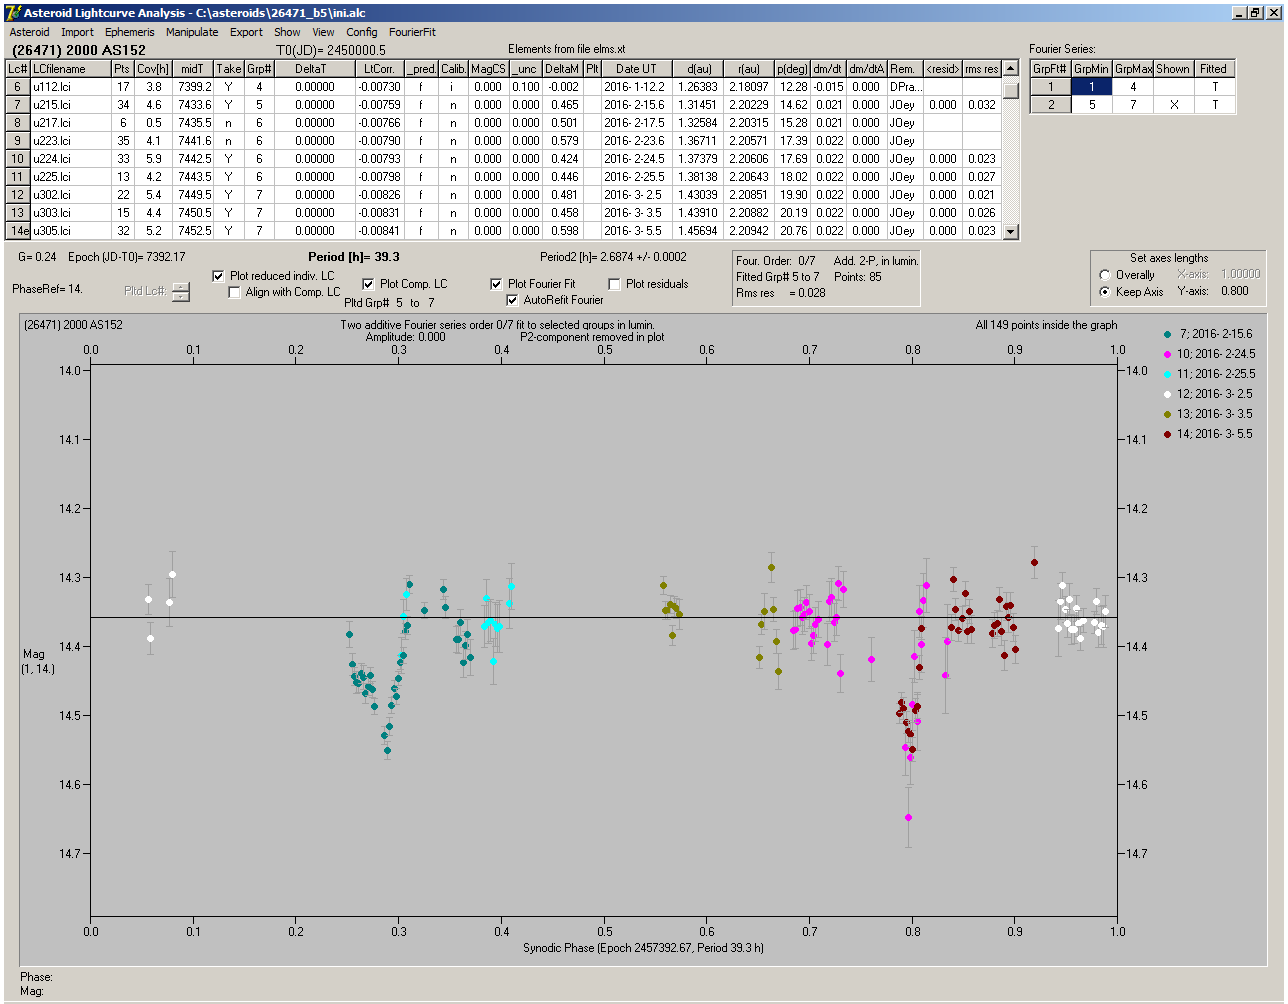The height and width of the screenshot is (1004, 1288).
Task: Click the teal legend dot for 7; 2016- 2-15.6
Action: tap(1168, 334)
